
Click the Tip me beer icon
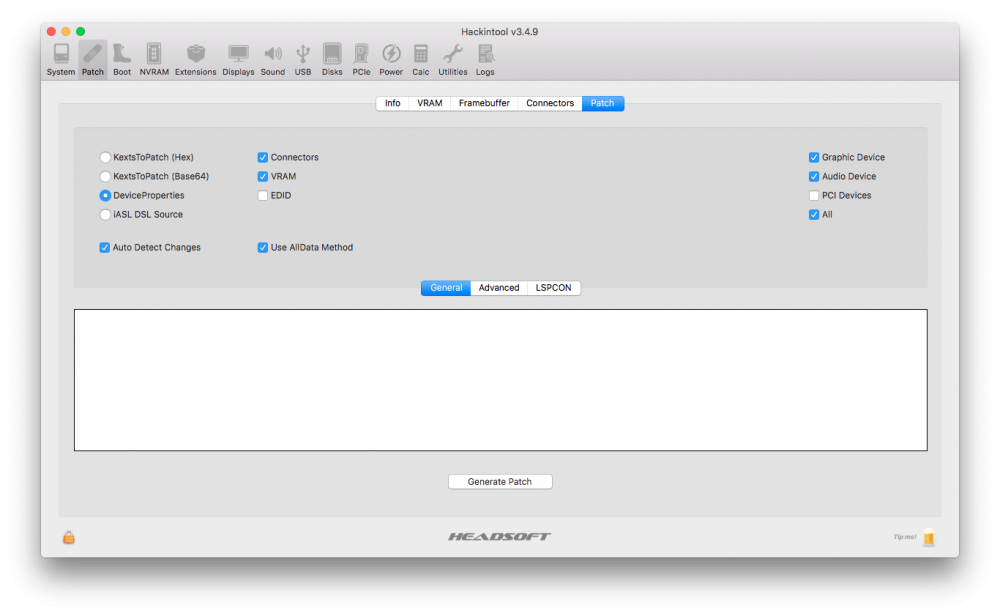(929, 538)
